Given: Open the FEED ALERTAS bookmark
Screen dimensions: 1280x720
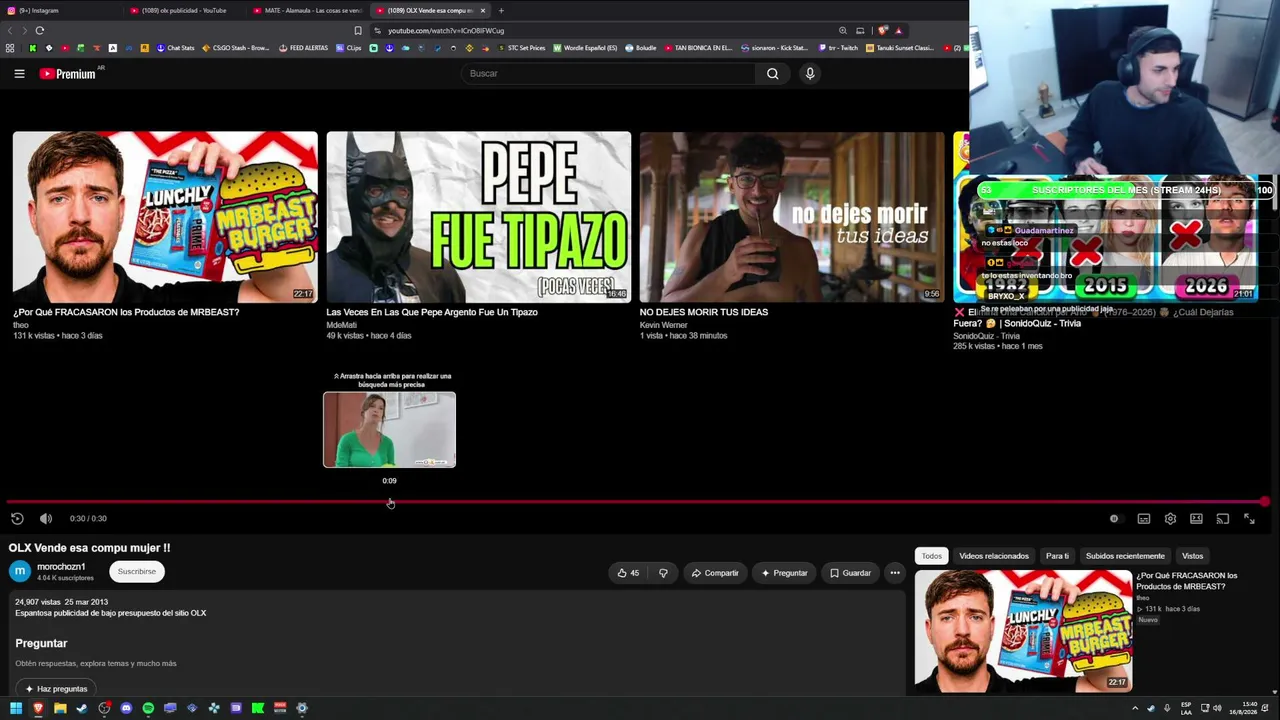Looking at the screenshot, I should click(303, 48).
